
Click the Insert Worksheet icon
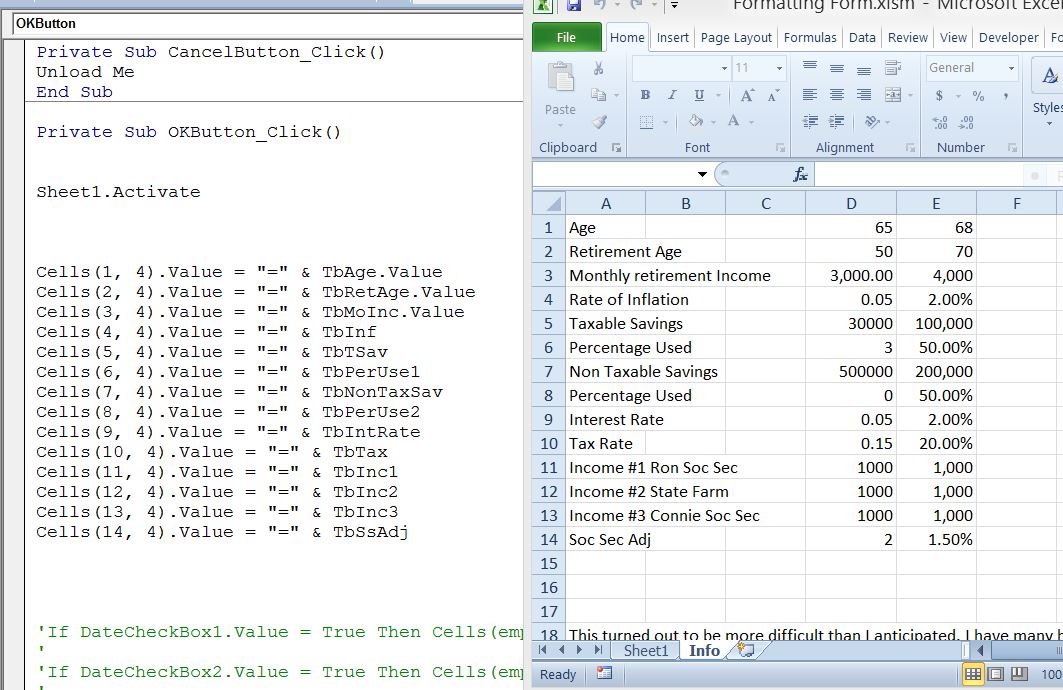coord(744,650)
